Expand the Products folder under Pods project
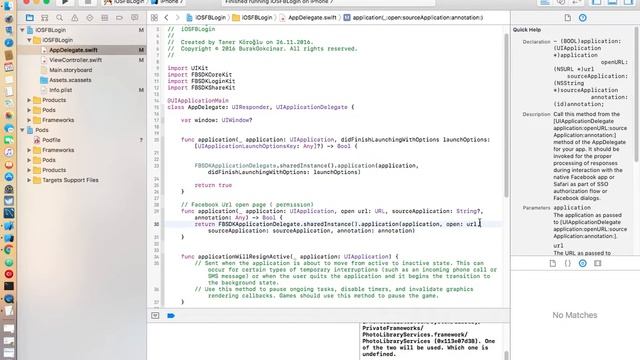 click(x=29, y=170)
